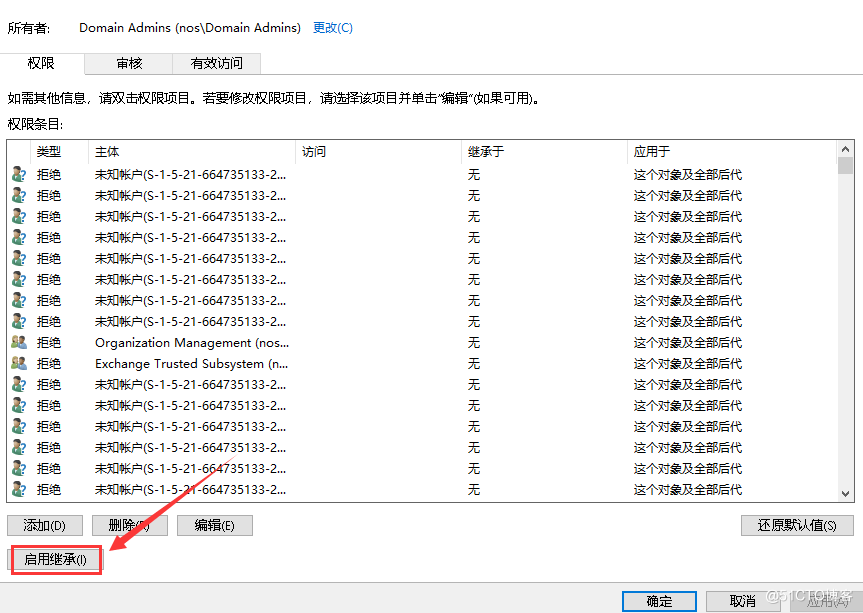Click the 更改(C) owner link
The width and height of the screenshot is (863, 613).
(x=332, y=28)
